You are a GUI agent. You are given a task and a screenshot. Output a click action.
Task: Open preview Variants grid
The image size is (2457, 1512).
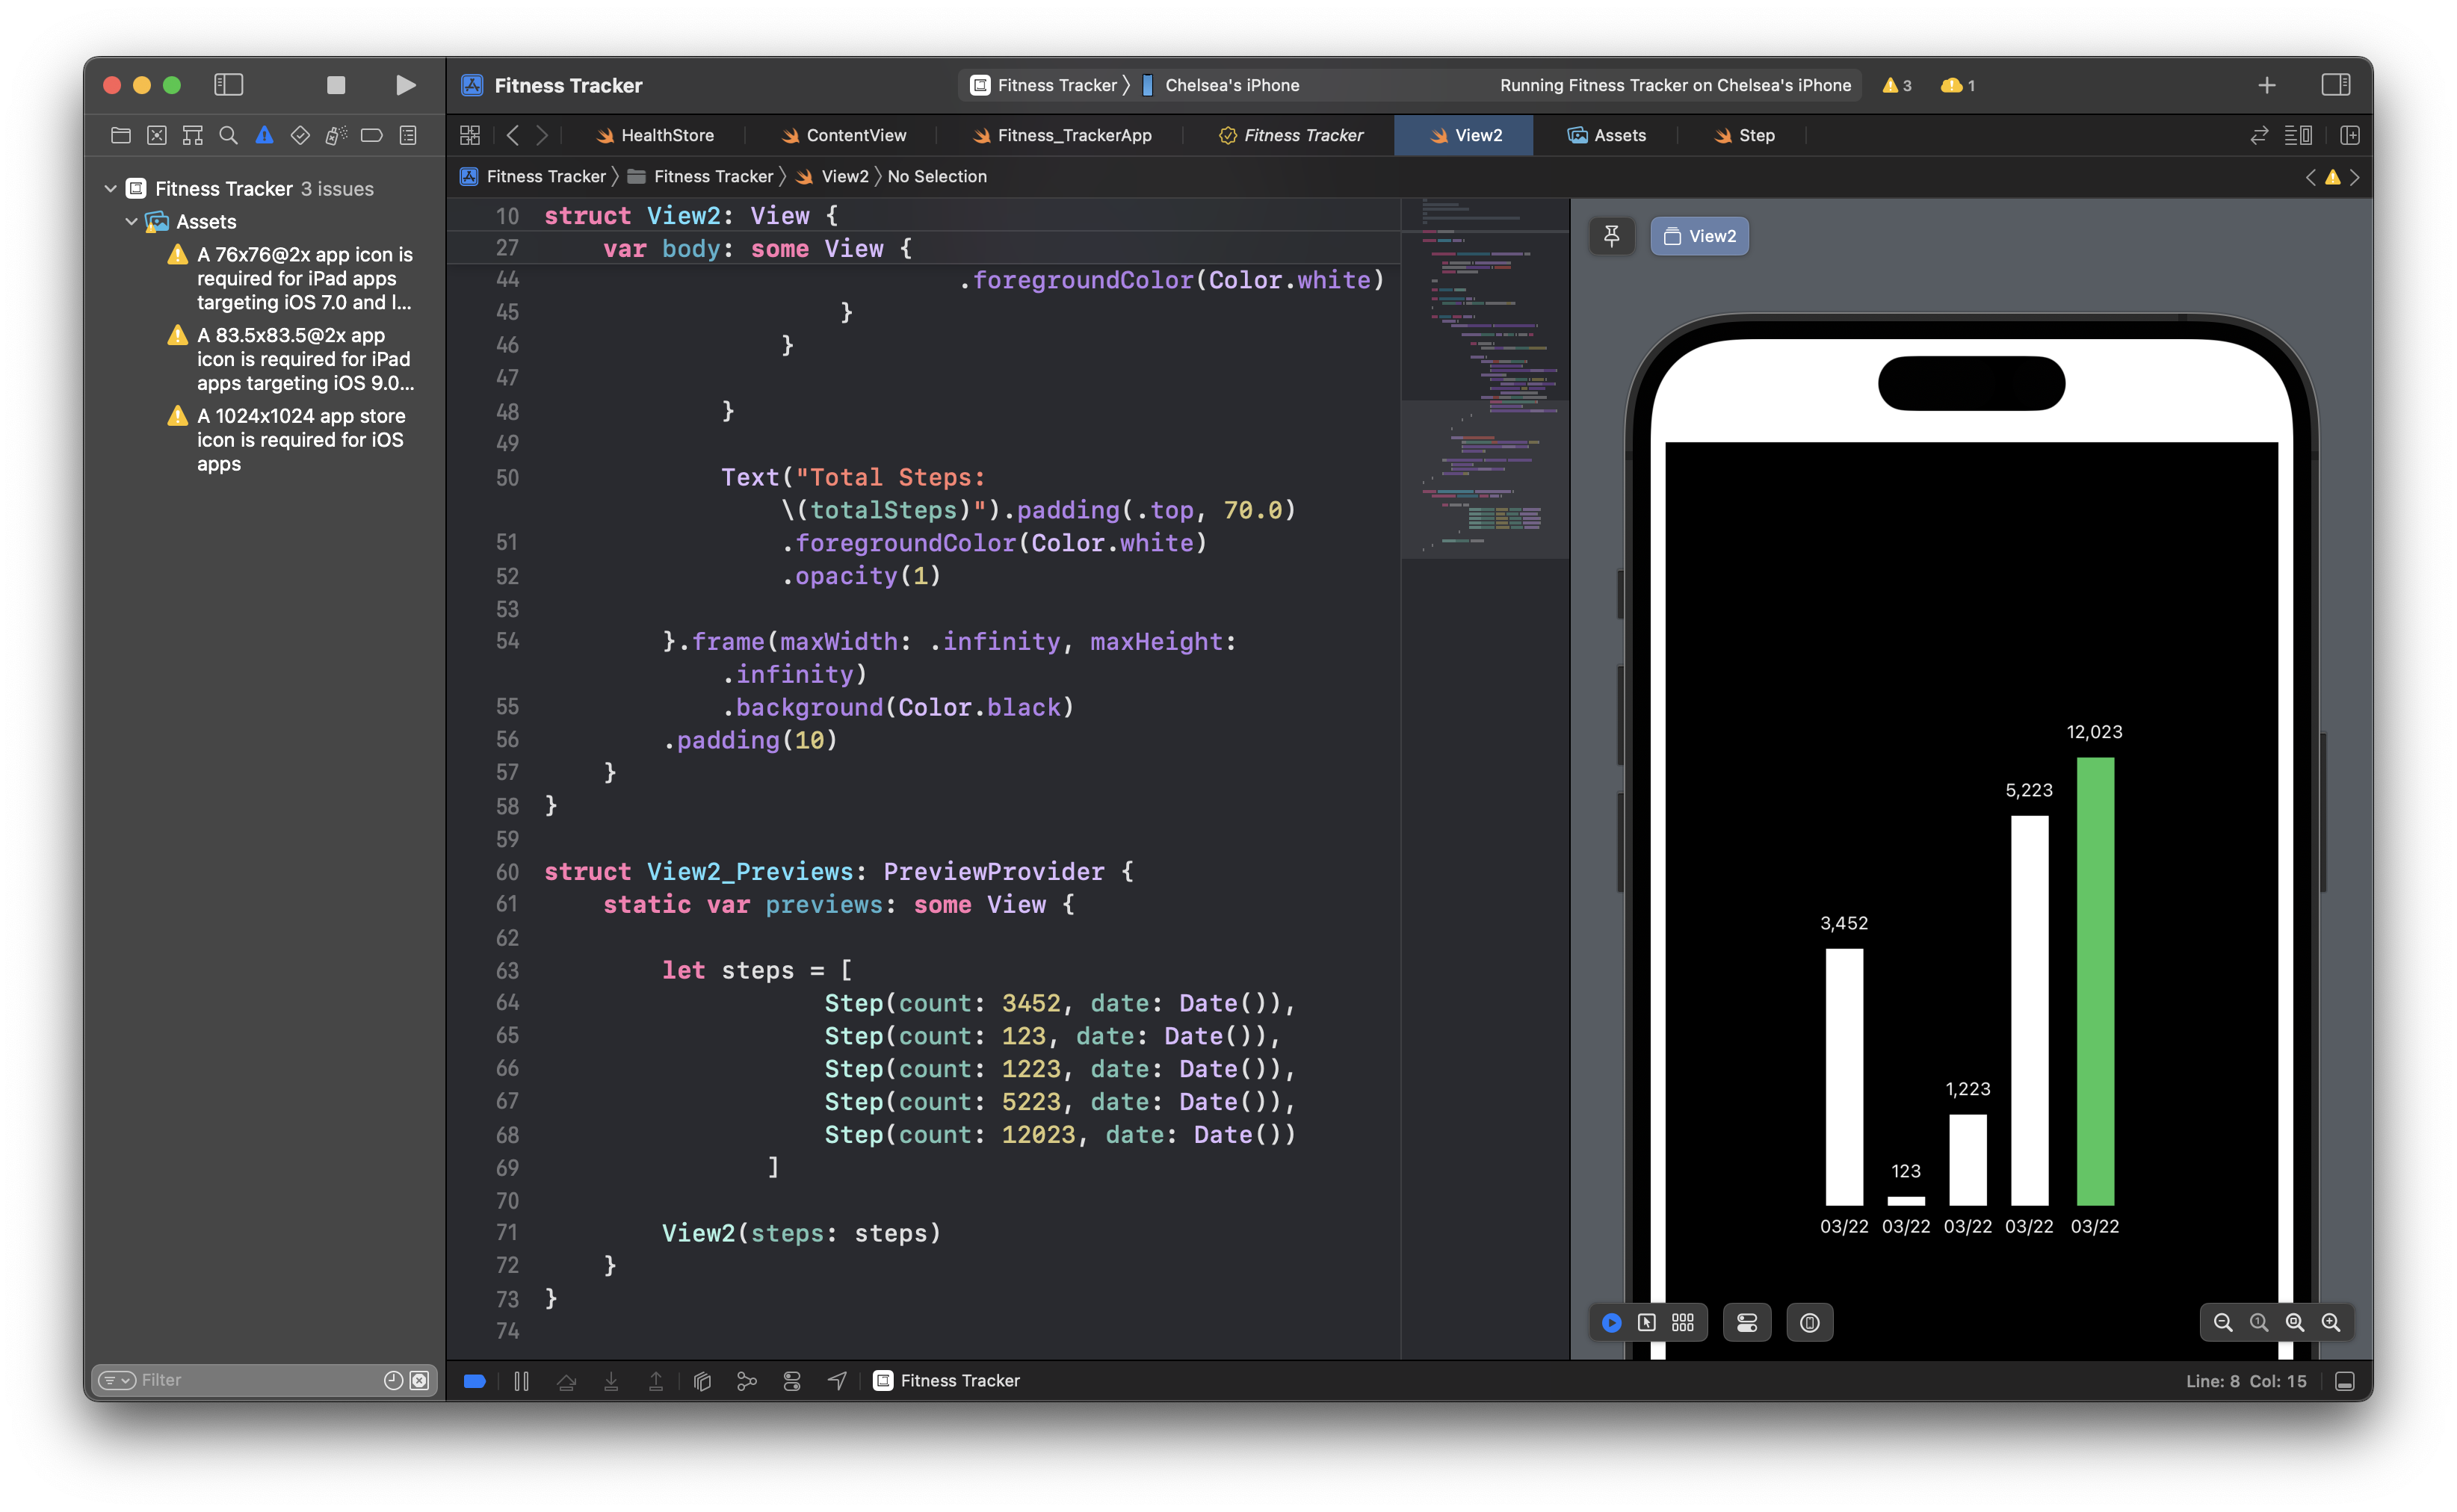[1683, 1322]
